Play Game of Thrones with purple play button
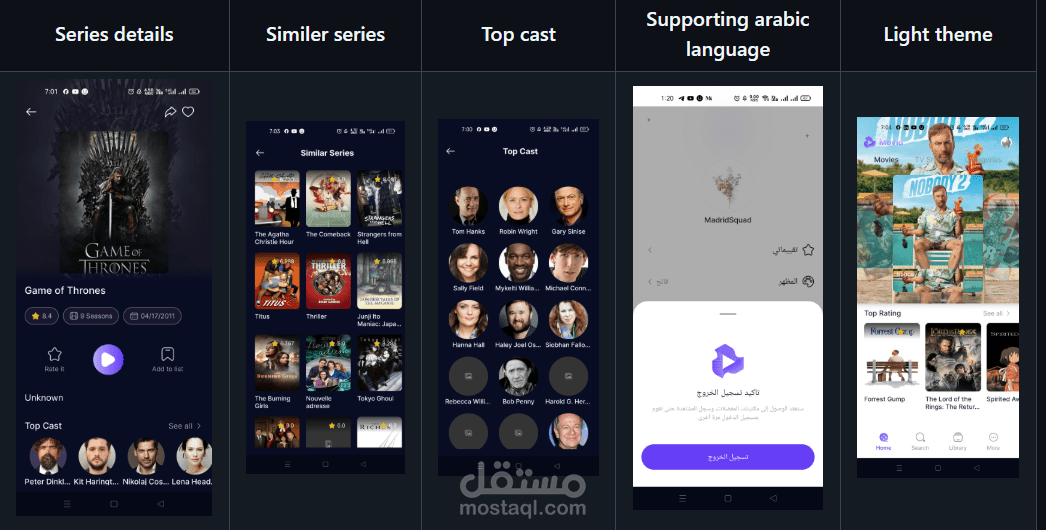1046x530 pixels. point(108,360)
